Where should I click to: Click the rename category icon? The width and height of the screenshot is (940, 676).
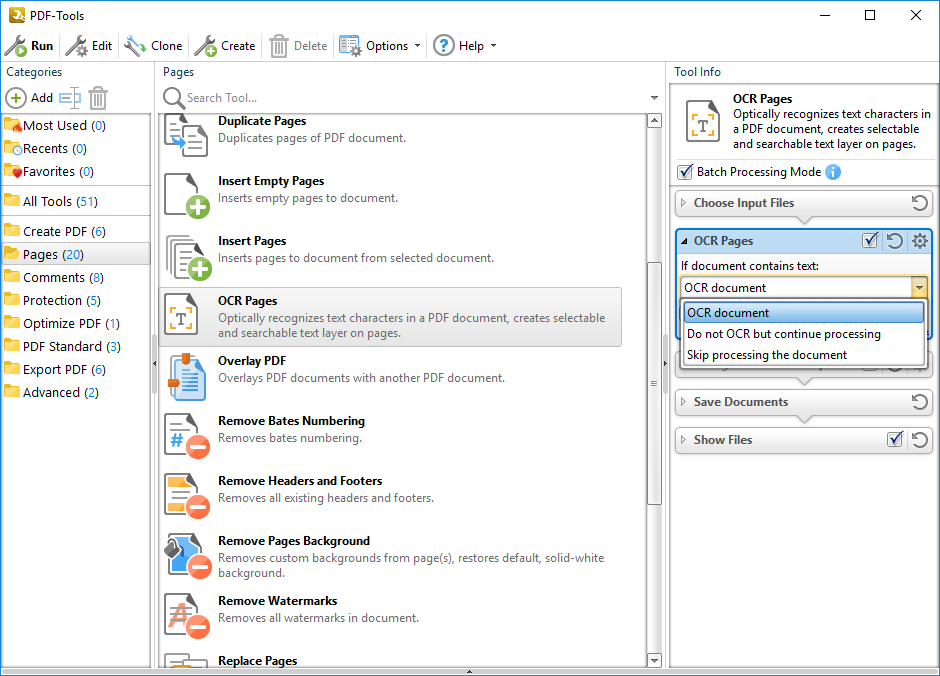pos(69,98)
